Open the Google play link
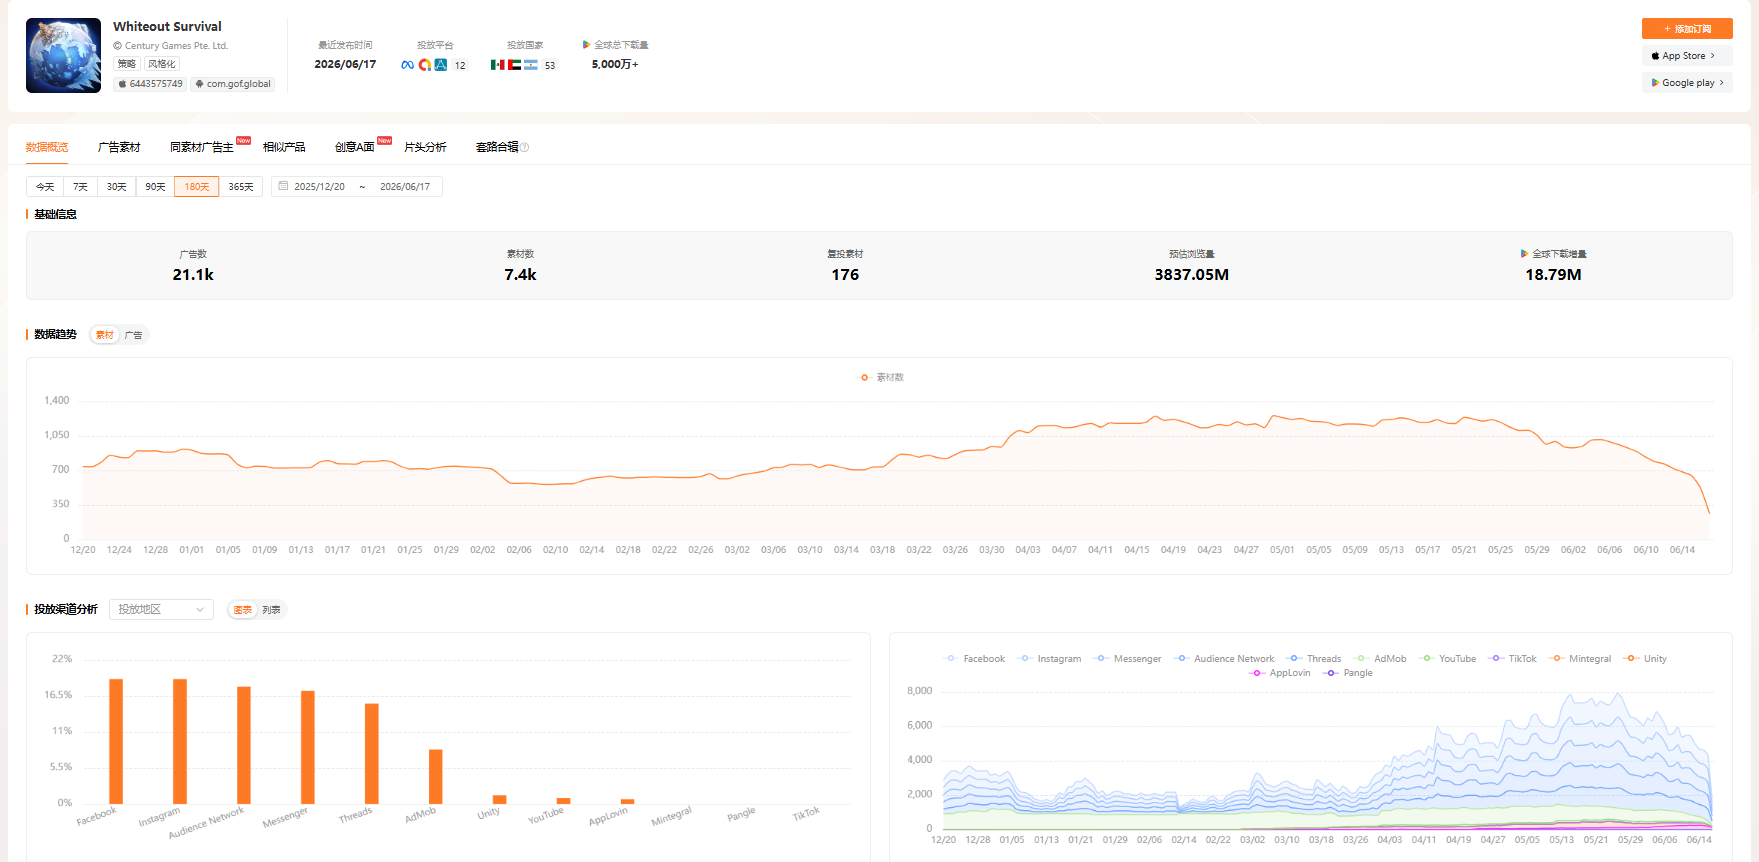 pyautogui.click(x=1687, y=83)
